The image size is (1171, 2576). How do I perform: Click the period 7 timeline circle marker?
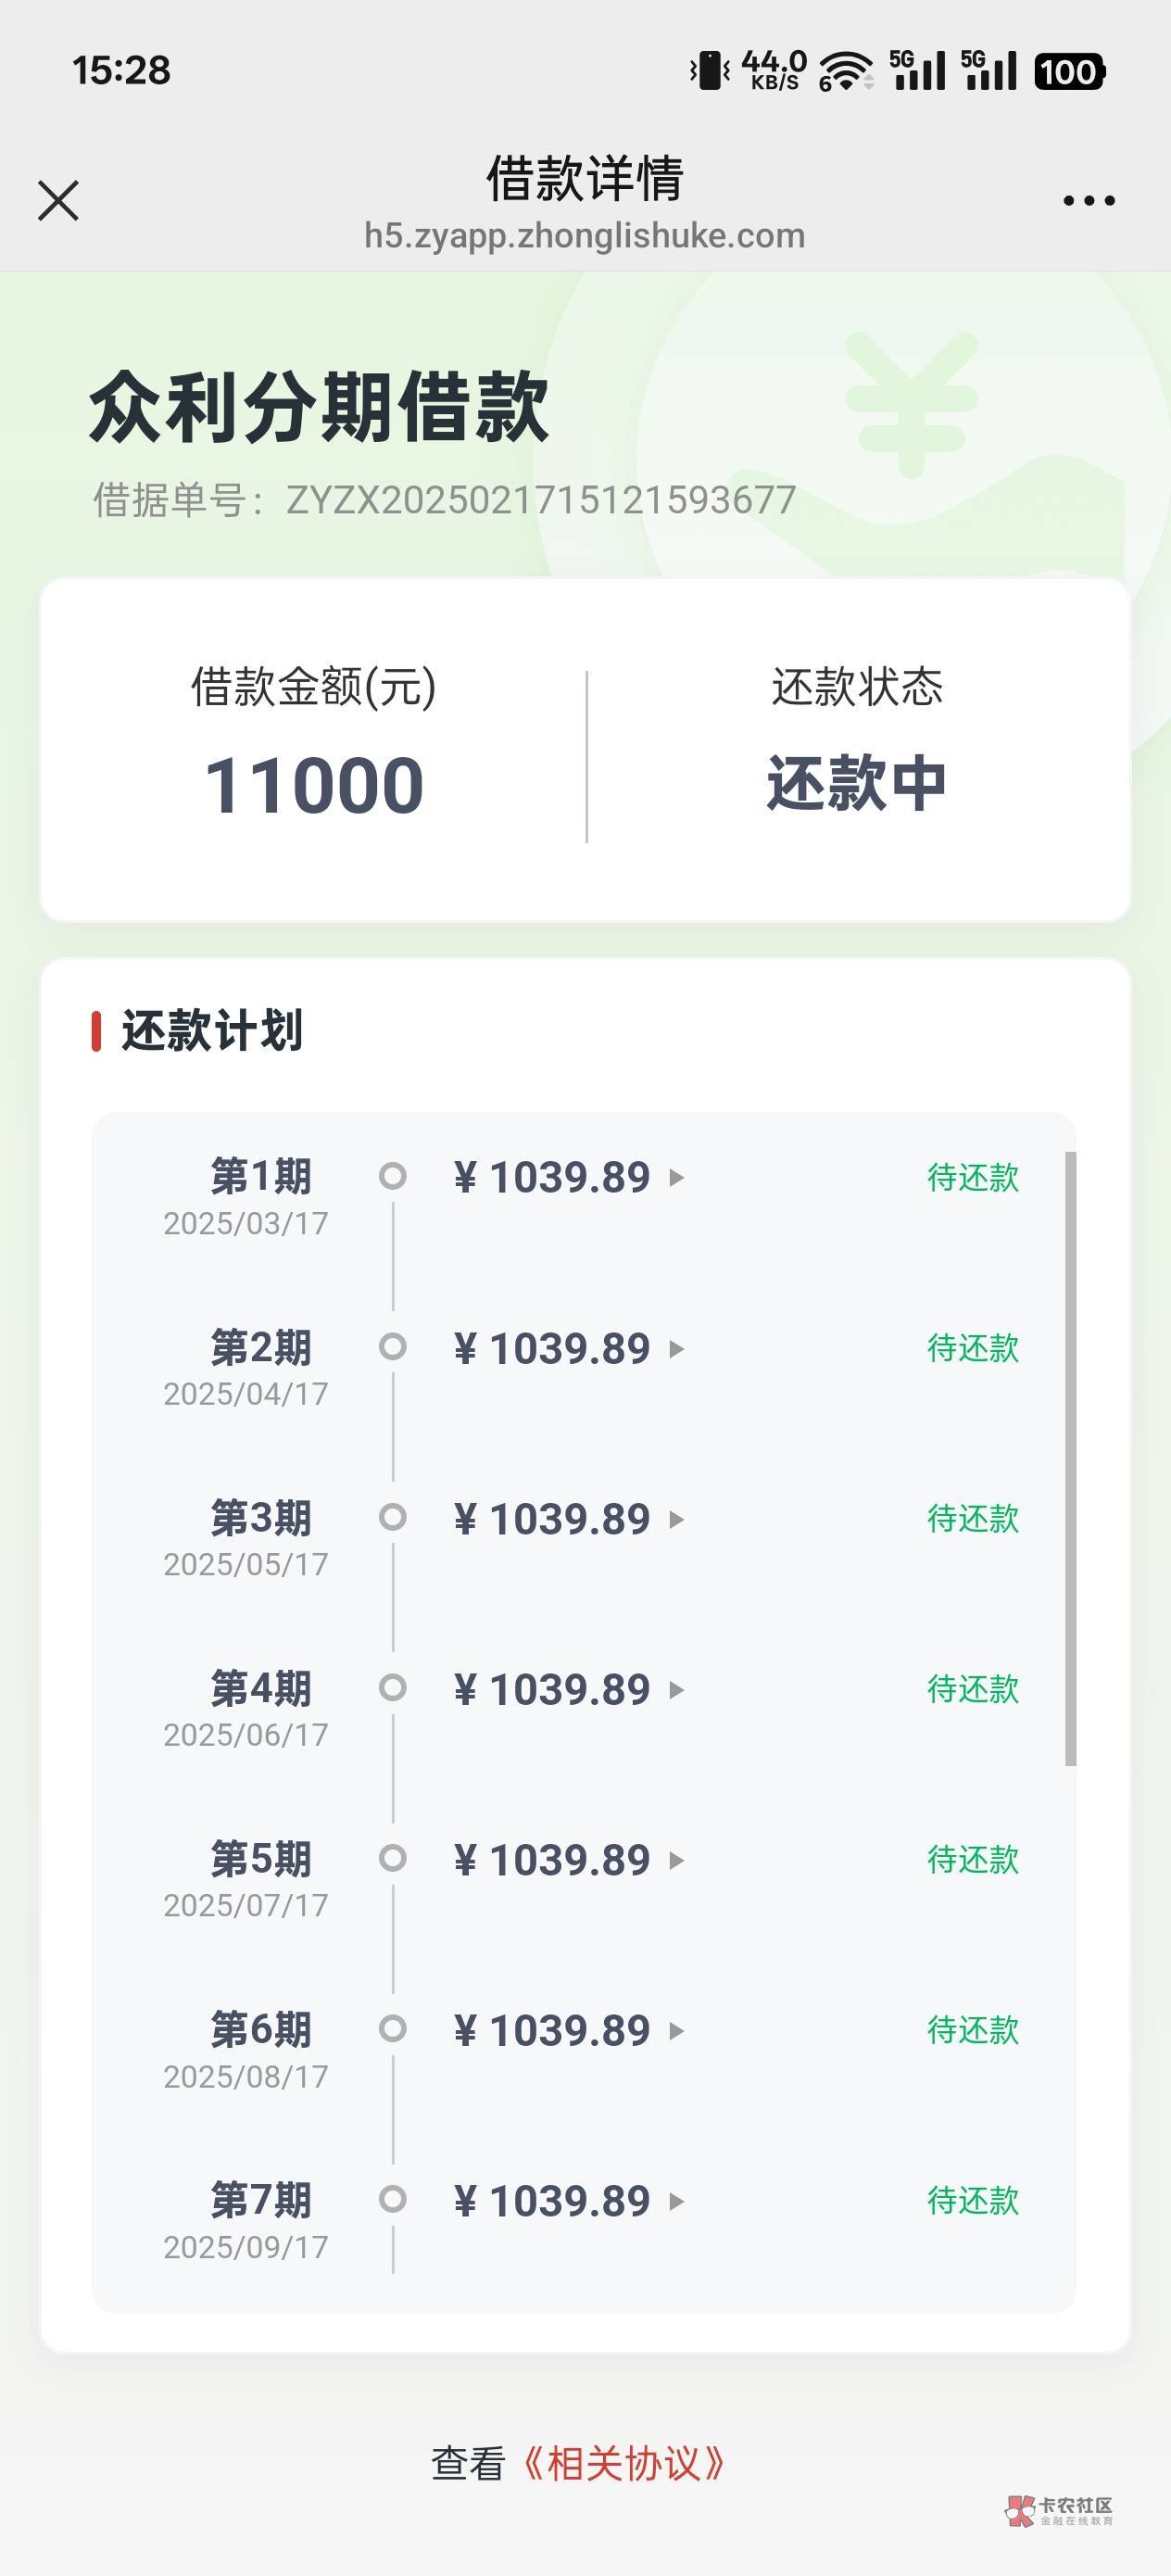click(393, 2199)
